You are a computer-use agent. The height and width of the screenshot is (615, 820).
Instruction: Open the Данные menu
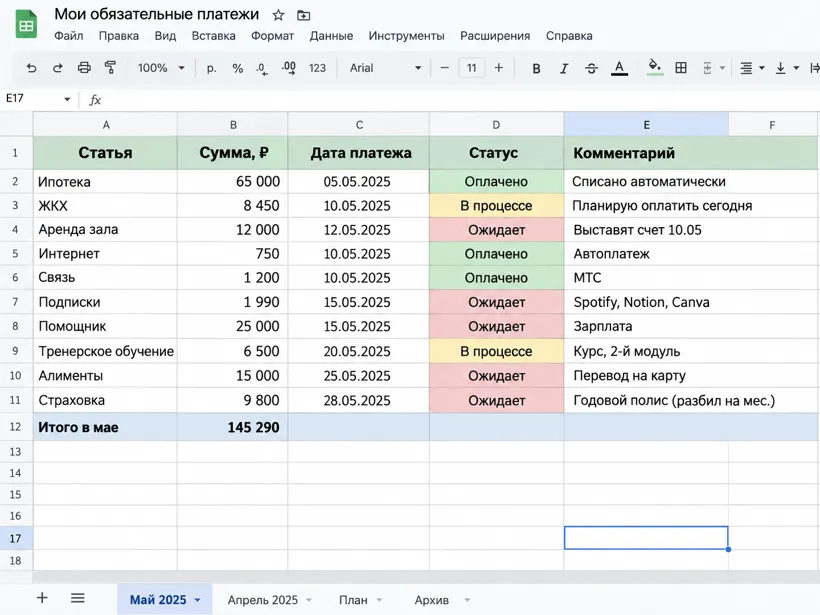[331, 36]
